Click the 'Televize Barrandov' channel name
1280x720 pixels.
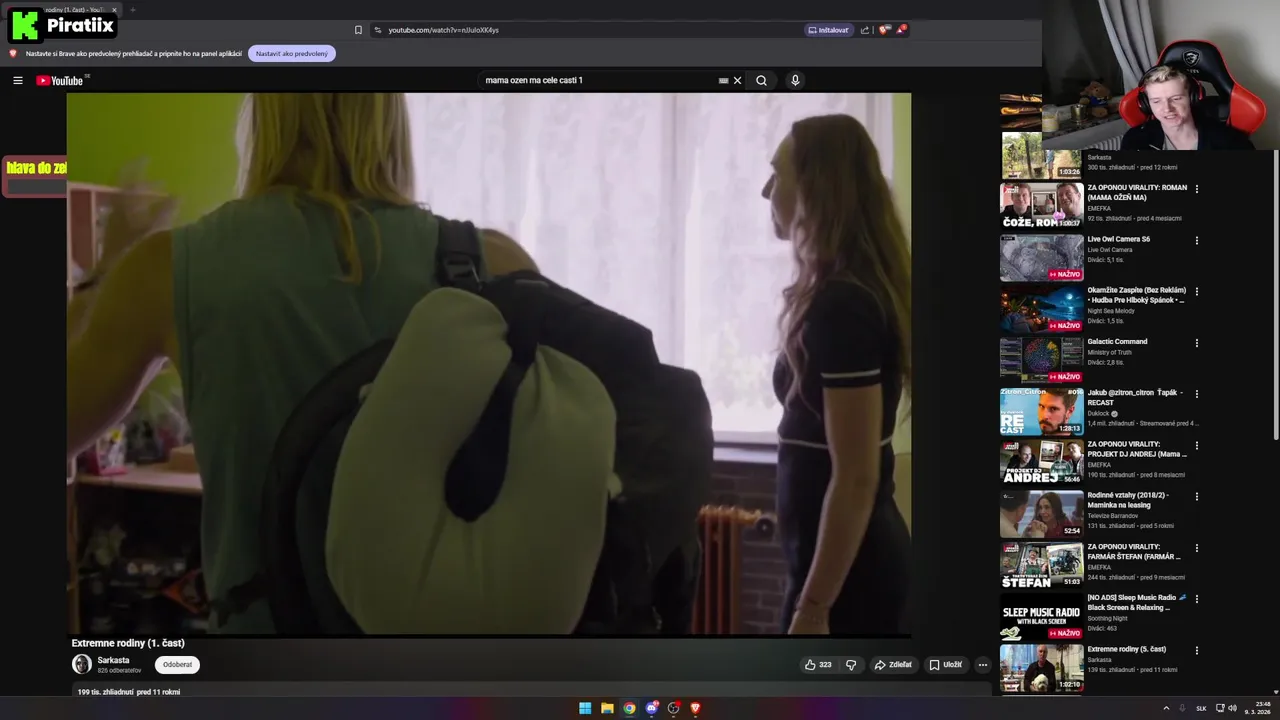coord(1112,516)
